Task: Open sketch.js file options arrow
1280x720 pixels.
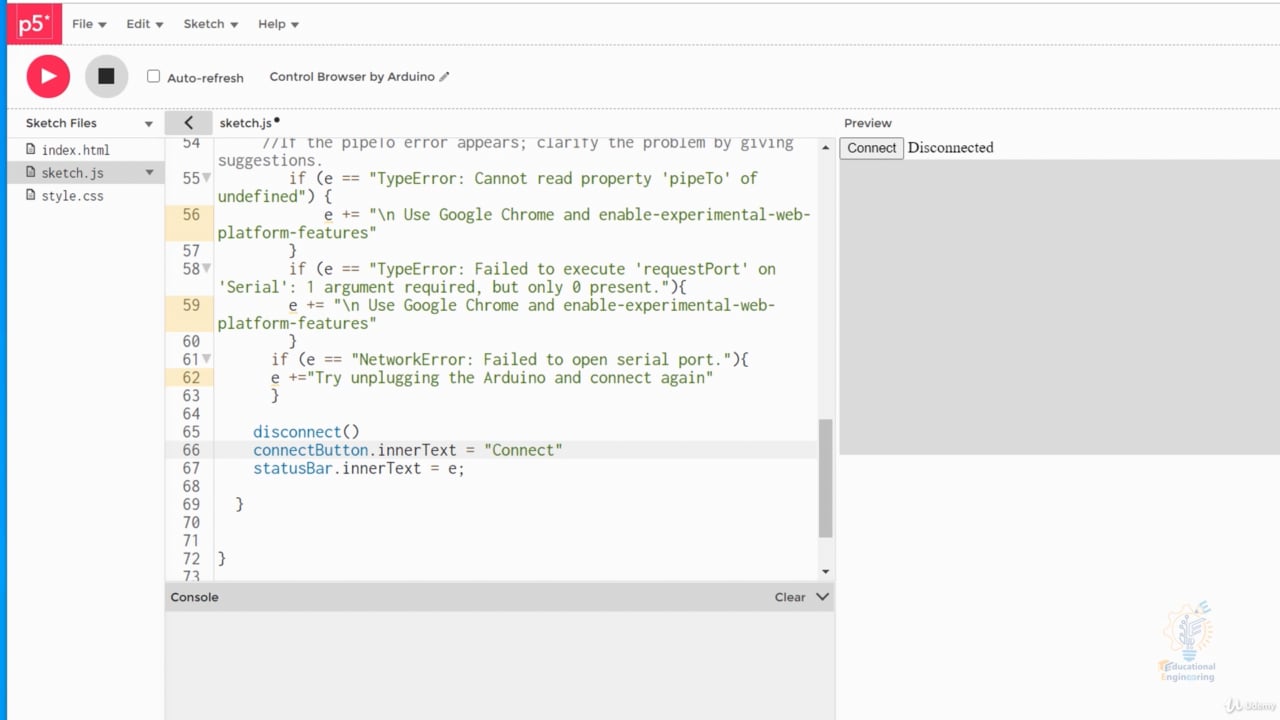Action: (150, 173)
